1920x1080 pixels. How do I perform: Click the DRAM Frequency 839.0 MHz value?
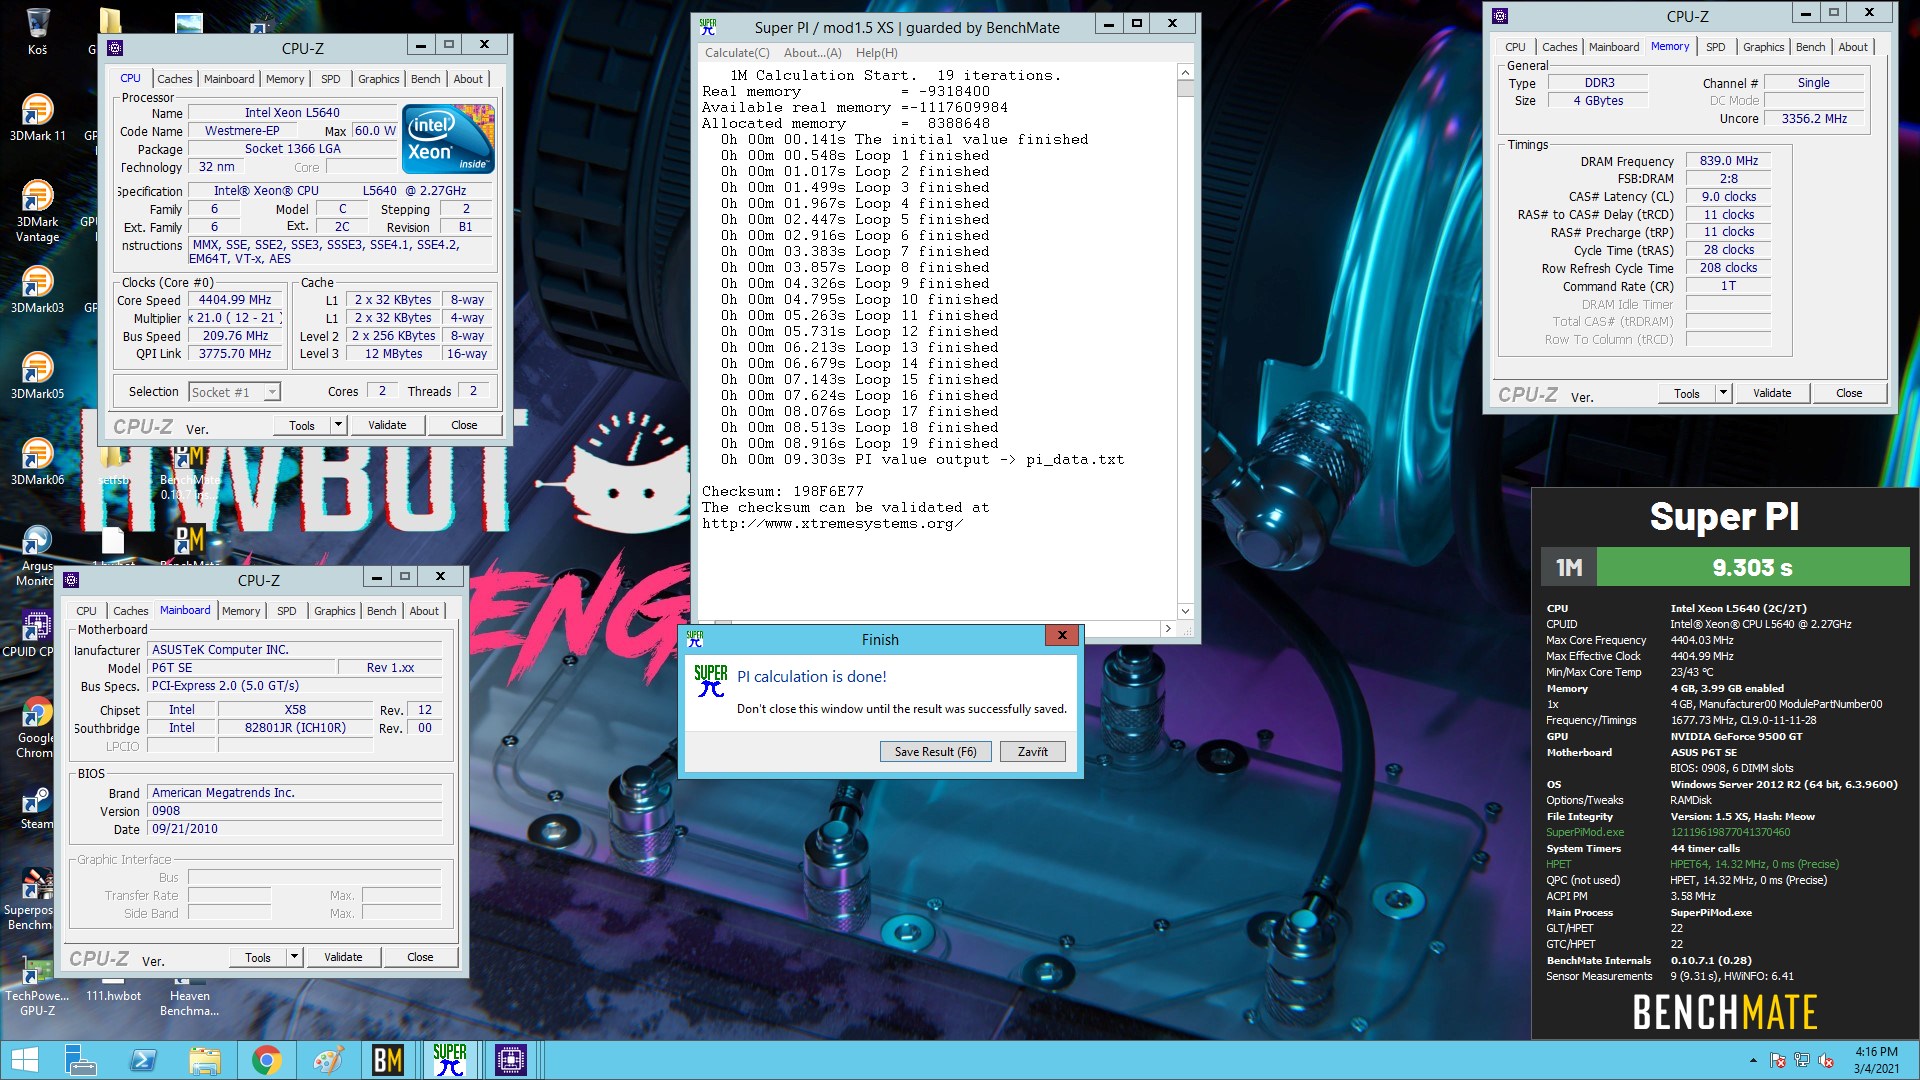pyautogui.click(x=1728, y=161)
